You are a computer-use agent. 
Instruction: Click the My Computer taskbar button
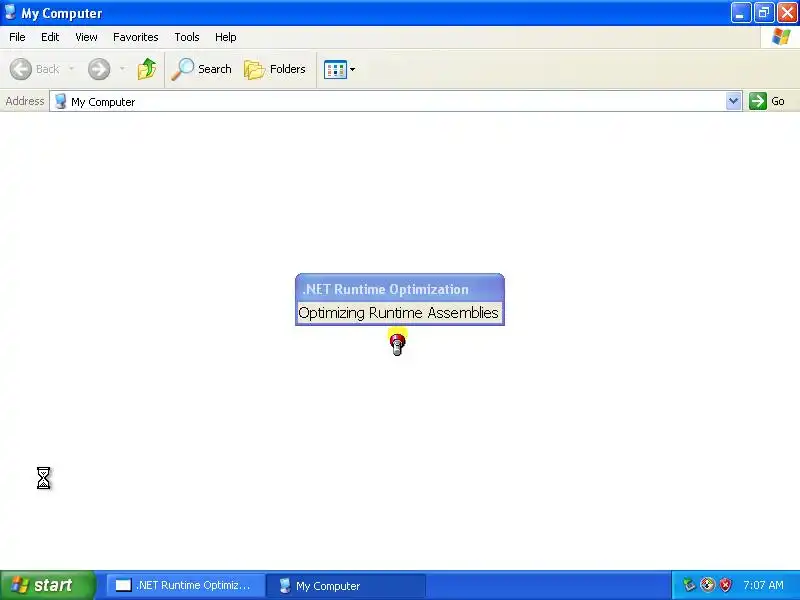pos(346,586)
